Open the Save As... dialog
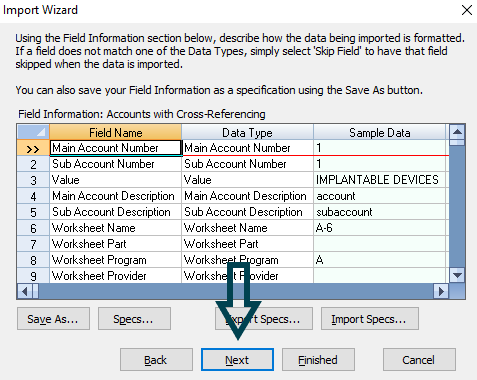Image resolution: width=477 pixels, height=380 pixels. 53,319
